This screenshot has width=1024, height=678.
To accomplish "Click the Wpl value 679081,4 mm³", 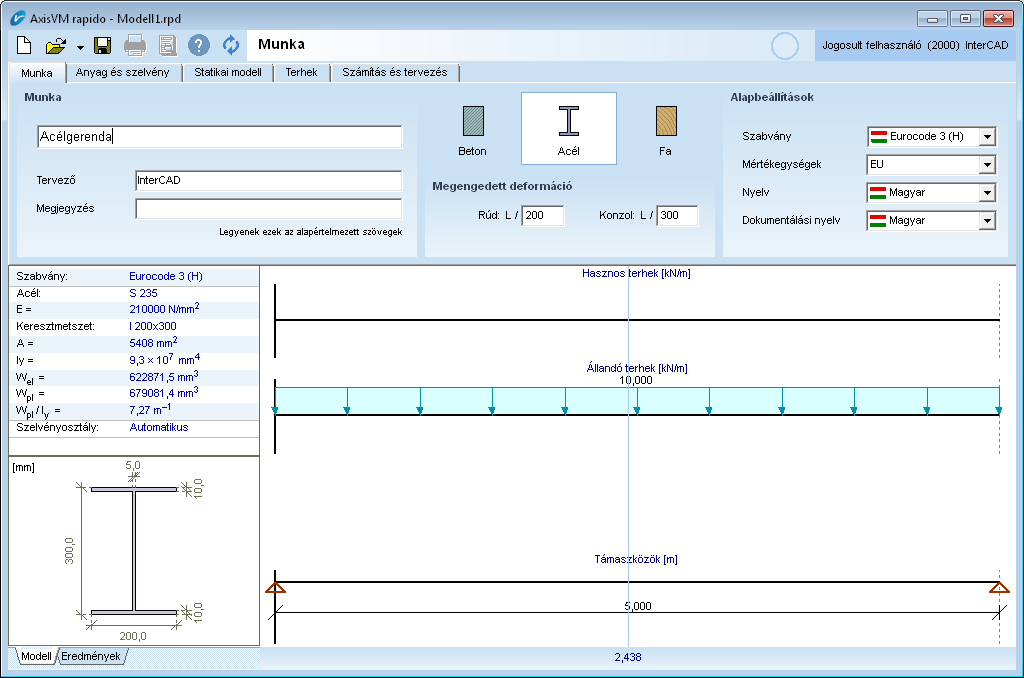I will click(164, 393).
